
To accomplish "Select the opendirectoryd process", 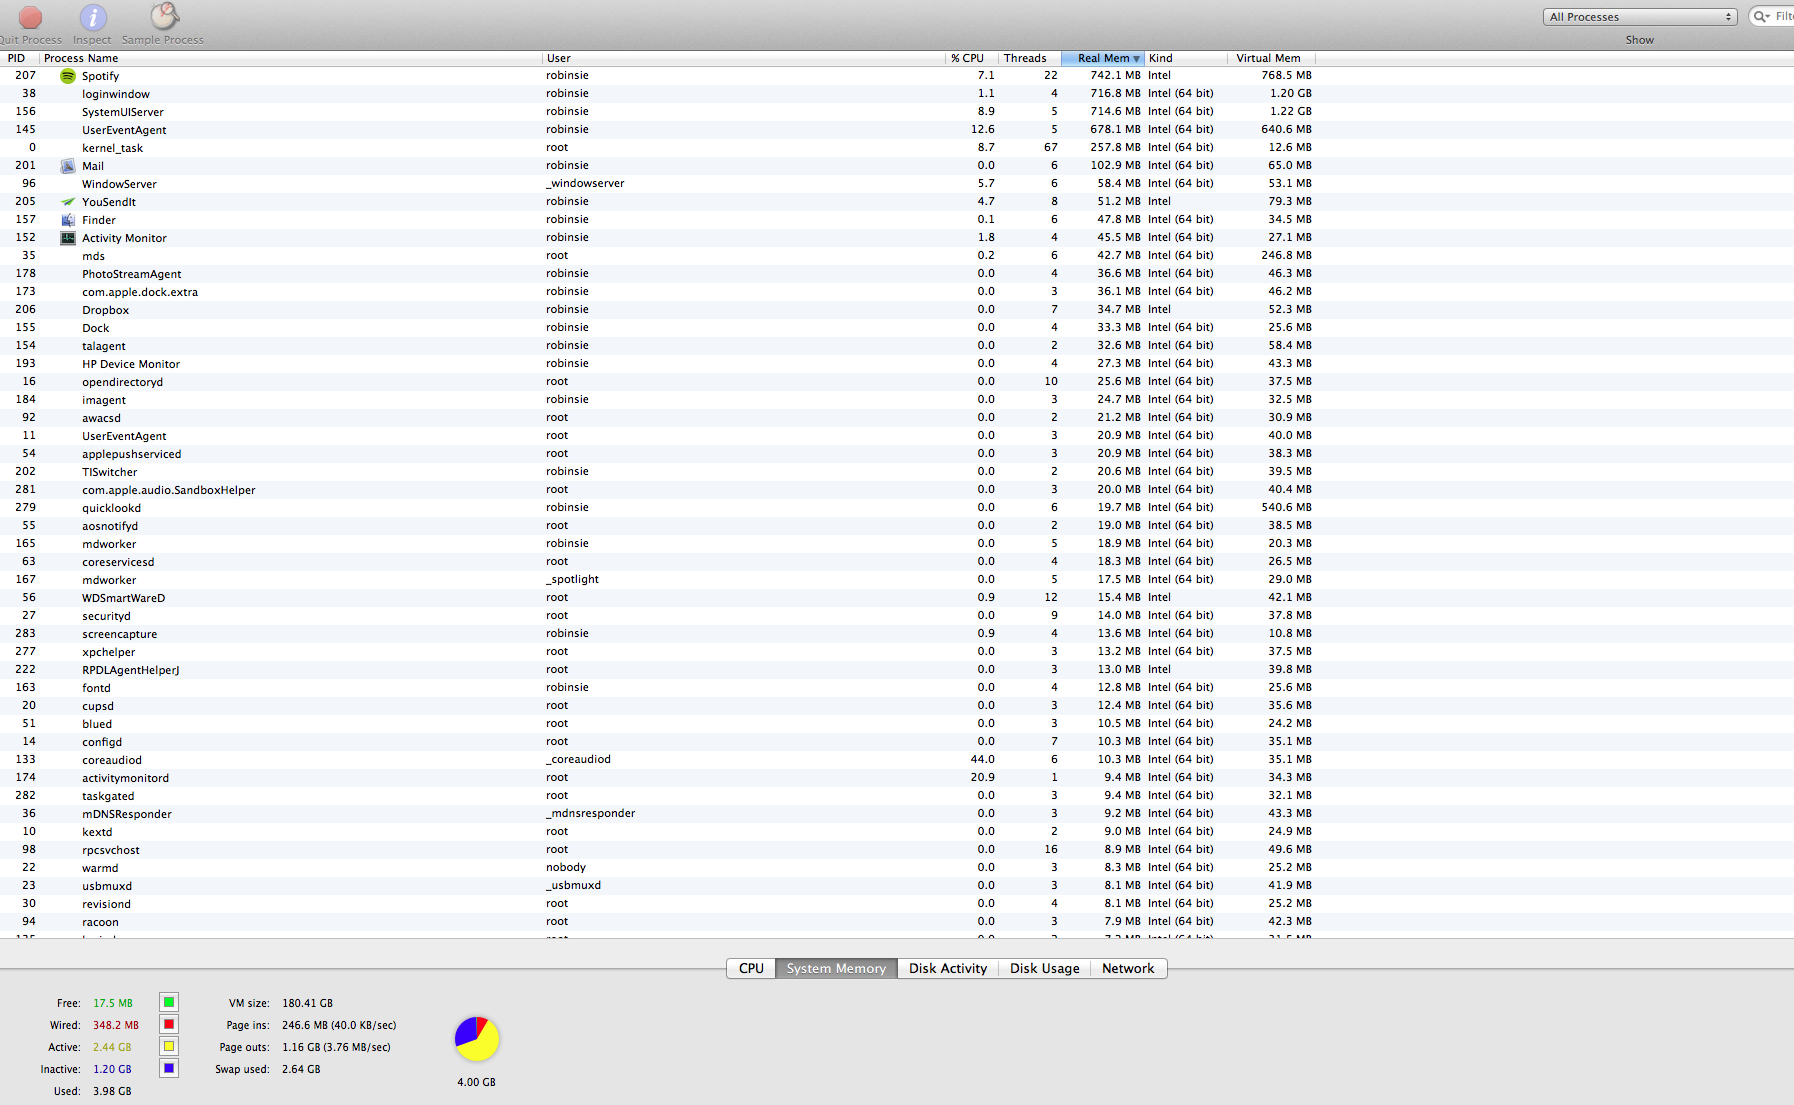I will point(122,382).
